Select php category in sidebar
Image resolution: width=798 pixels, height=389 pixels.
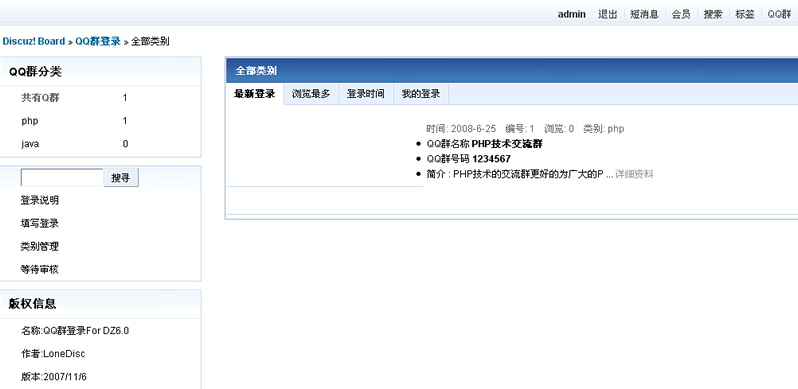point(30,121)
